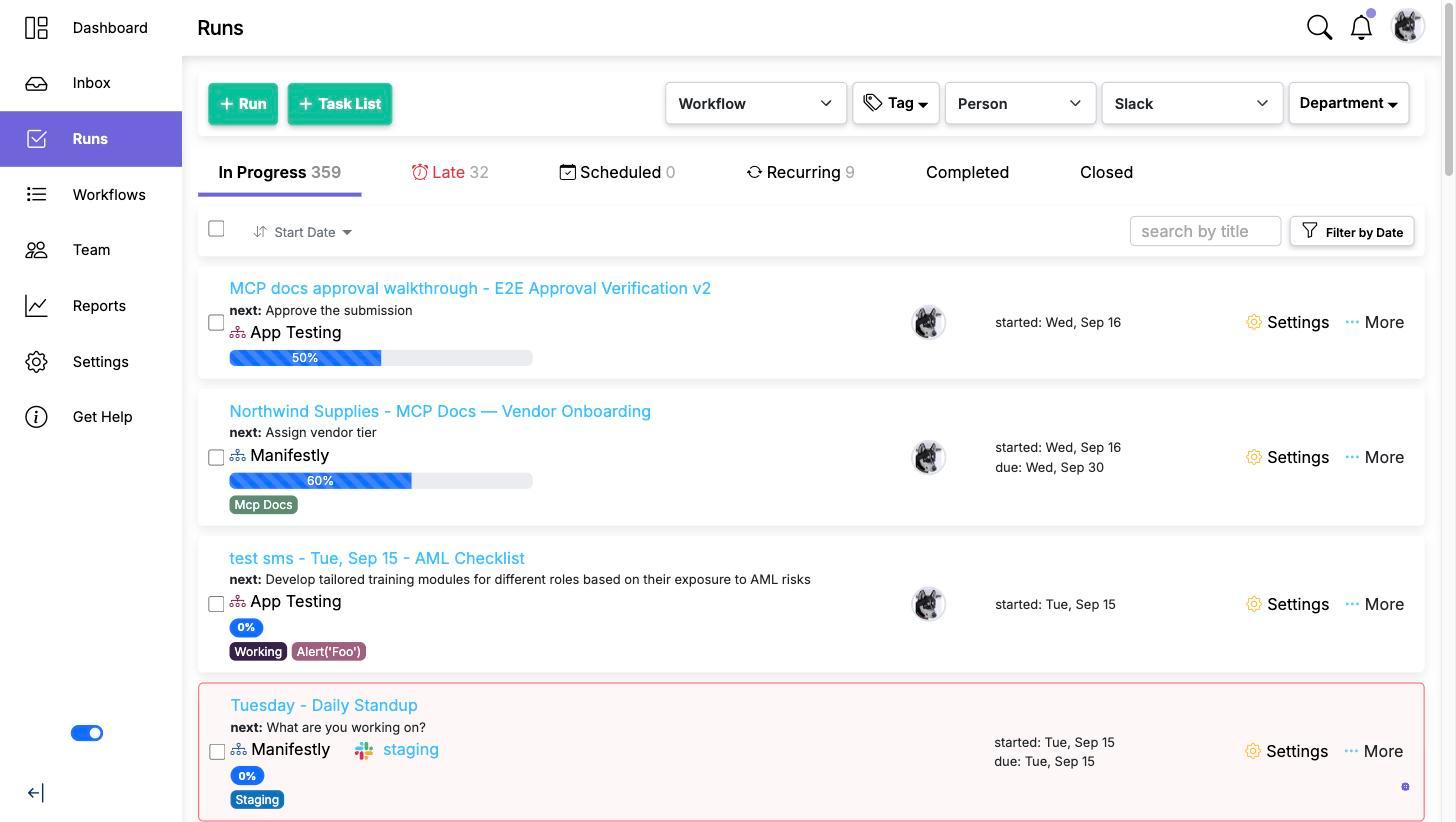Click the Workflows list icon
The width and height of the screenshot is (1456, 822).
coord(36,194)
